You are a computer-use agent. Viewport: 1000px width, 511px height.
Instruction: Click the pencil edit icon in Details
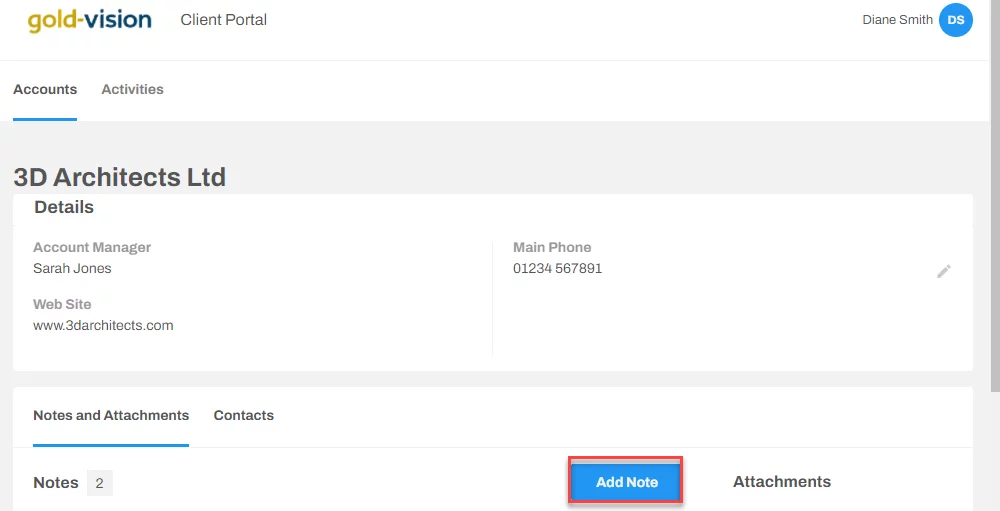point(944,271)
